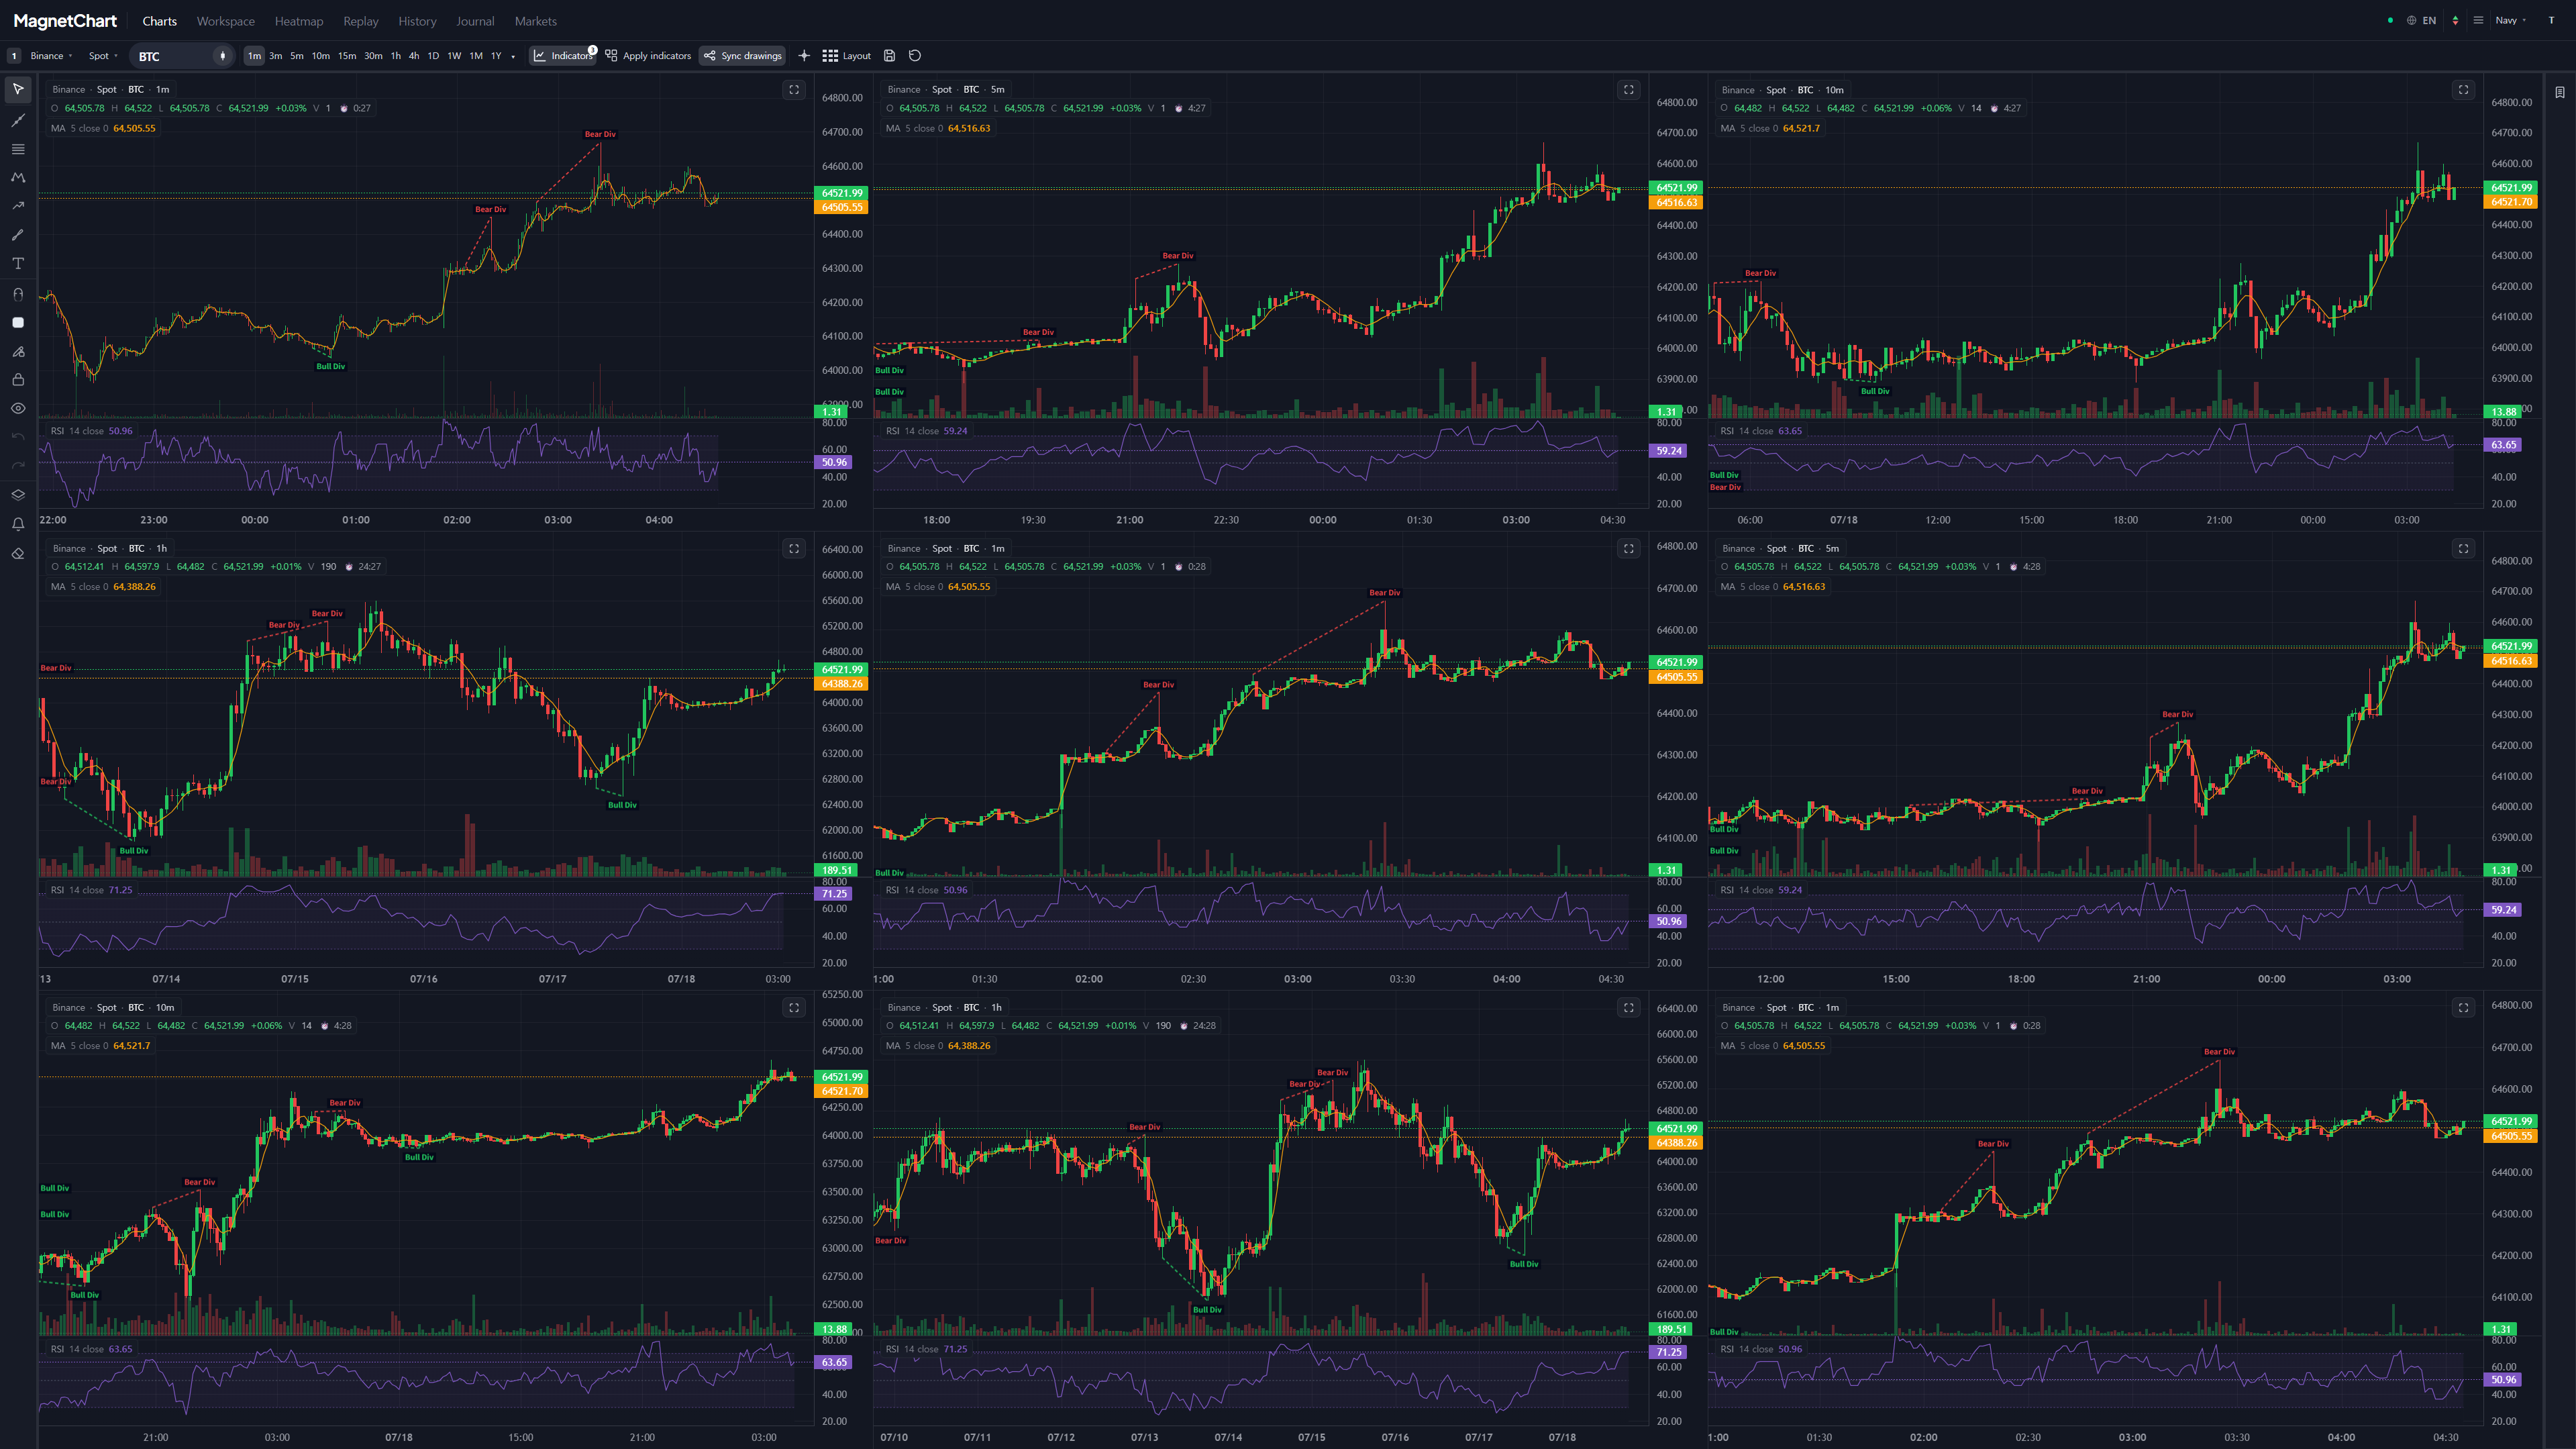Image resolution: width=2576 pixels, height=1449 pixels.
Task: Click the undo arrow in the sidebar
Action: point(18,437)
